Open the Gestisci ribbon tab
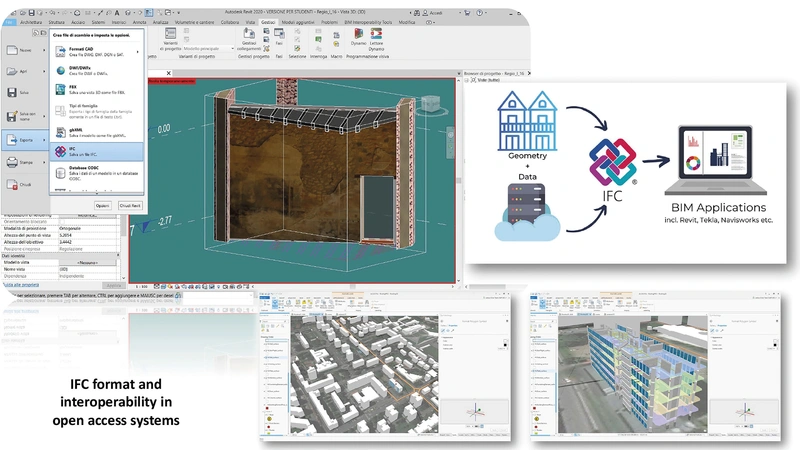The image size is (800, 450). tap(267, 21)
